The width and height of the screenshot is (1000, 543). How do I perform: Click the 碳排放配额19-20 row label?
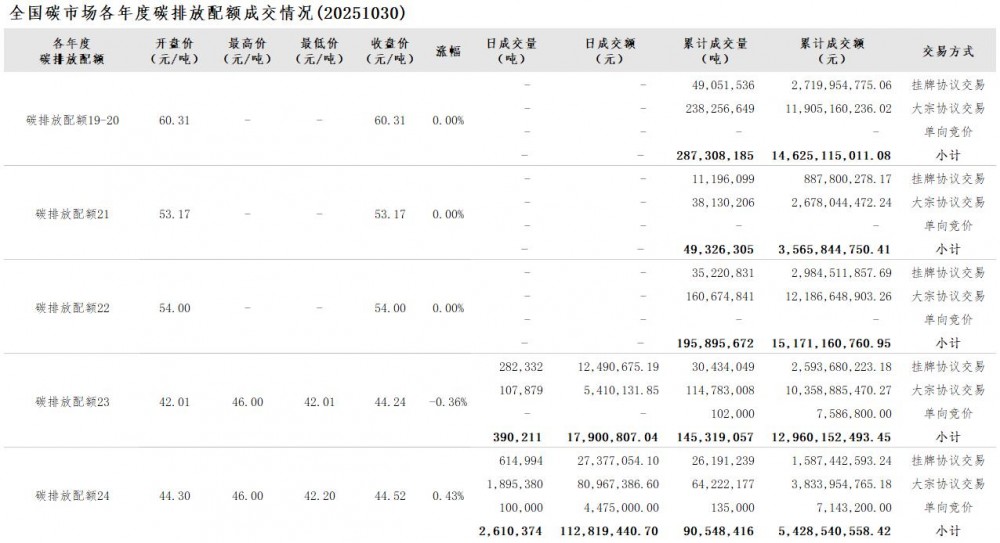point(72,120)
